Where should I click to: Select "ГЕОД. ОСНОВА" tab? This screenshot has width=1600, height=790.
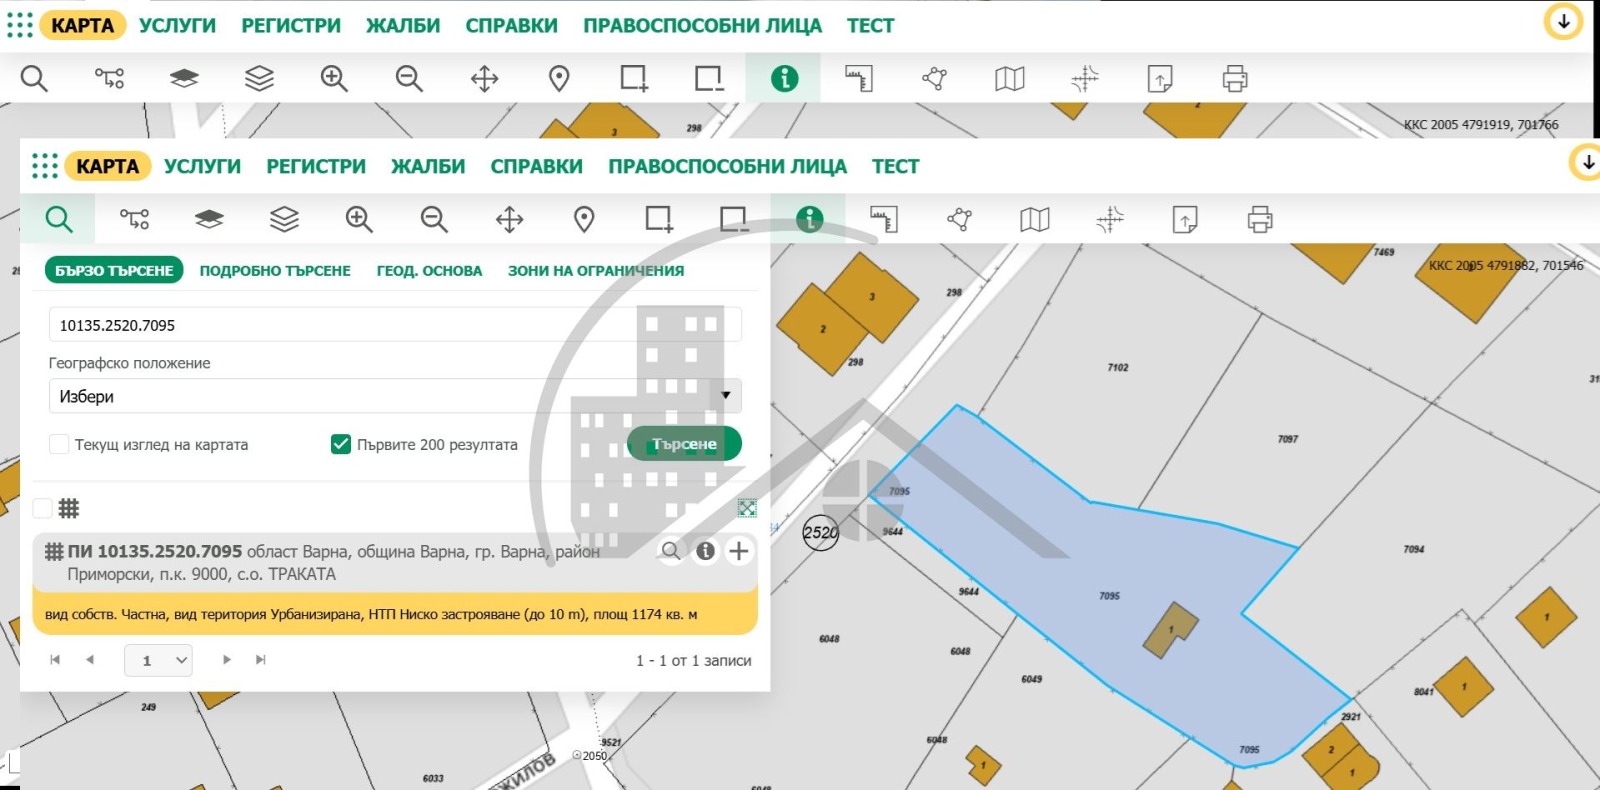pyautogui.click(x=429, y=271)
